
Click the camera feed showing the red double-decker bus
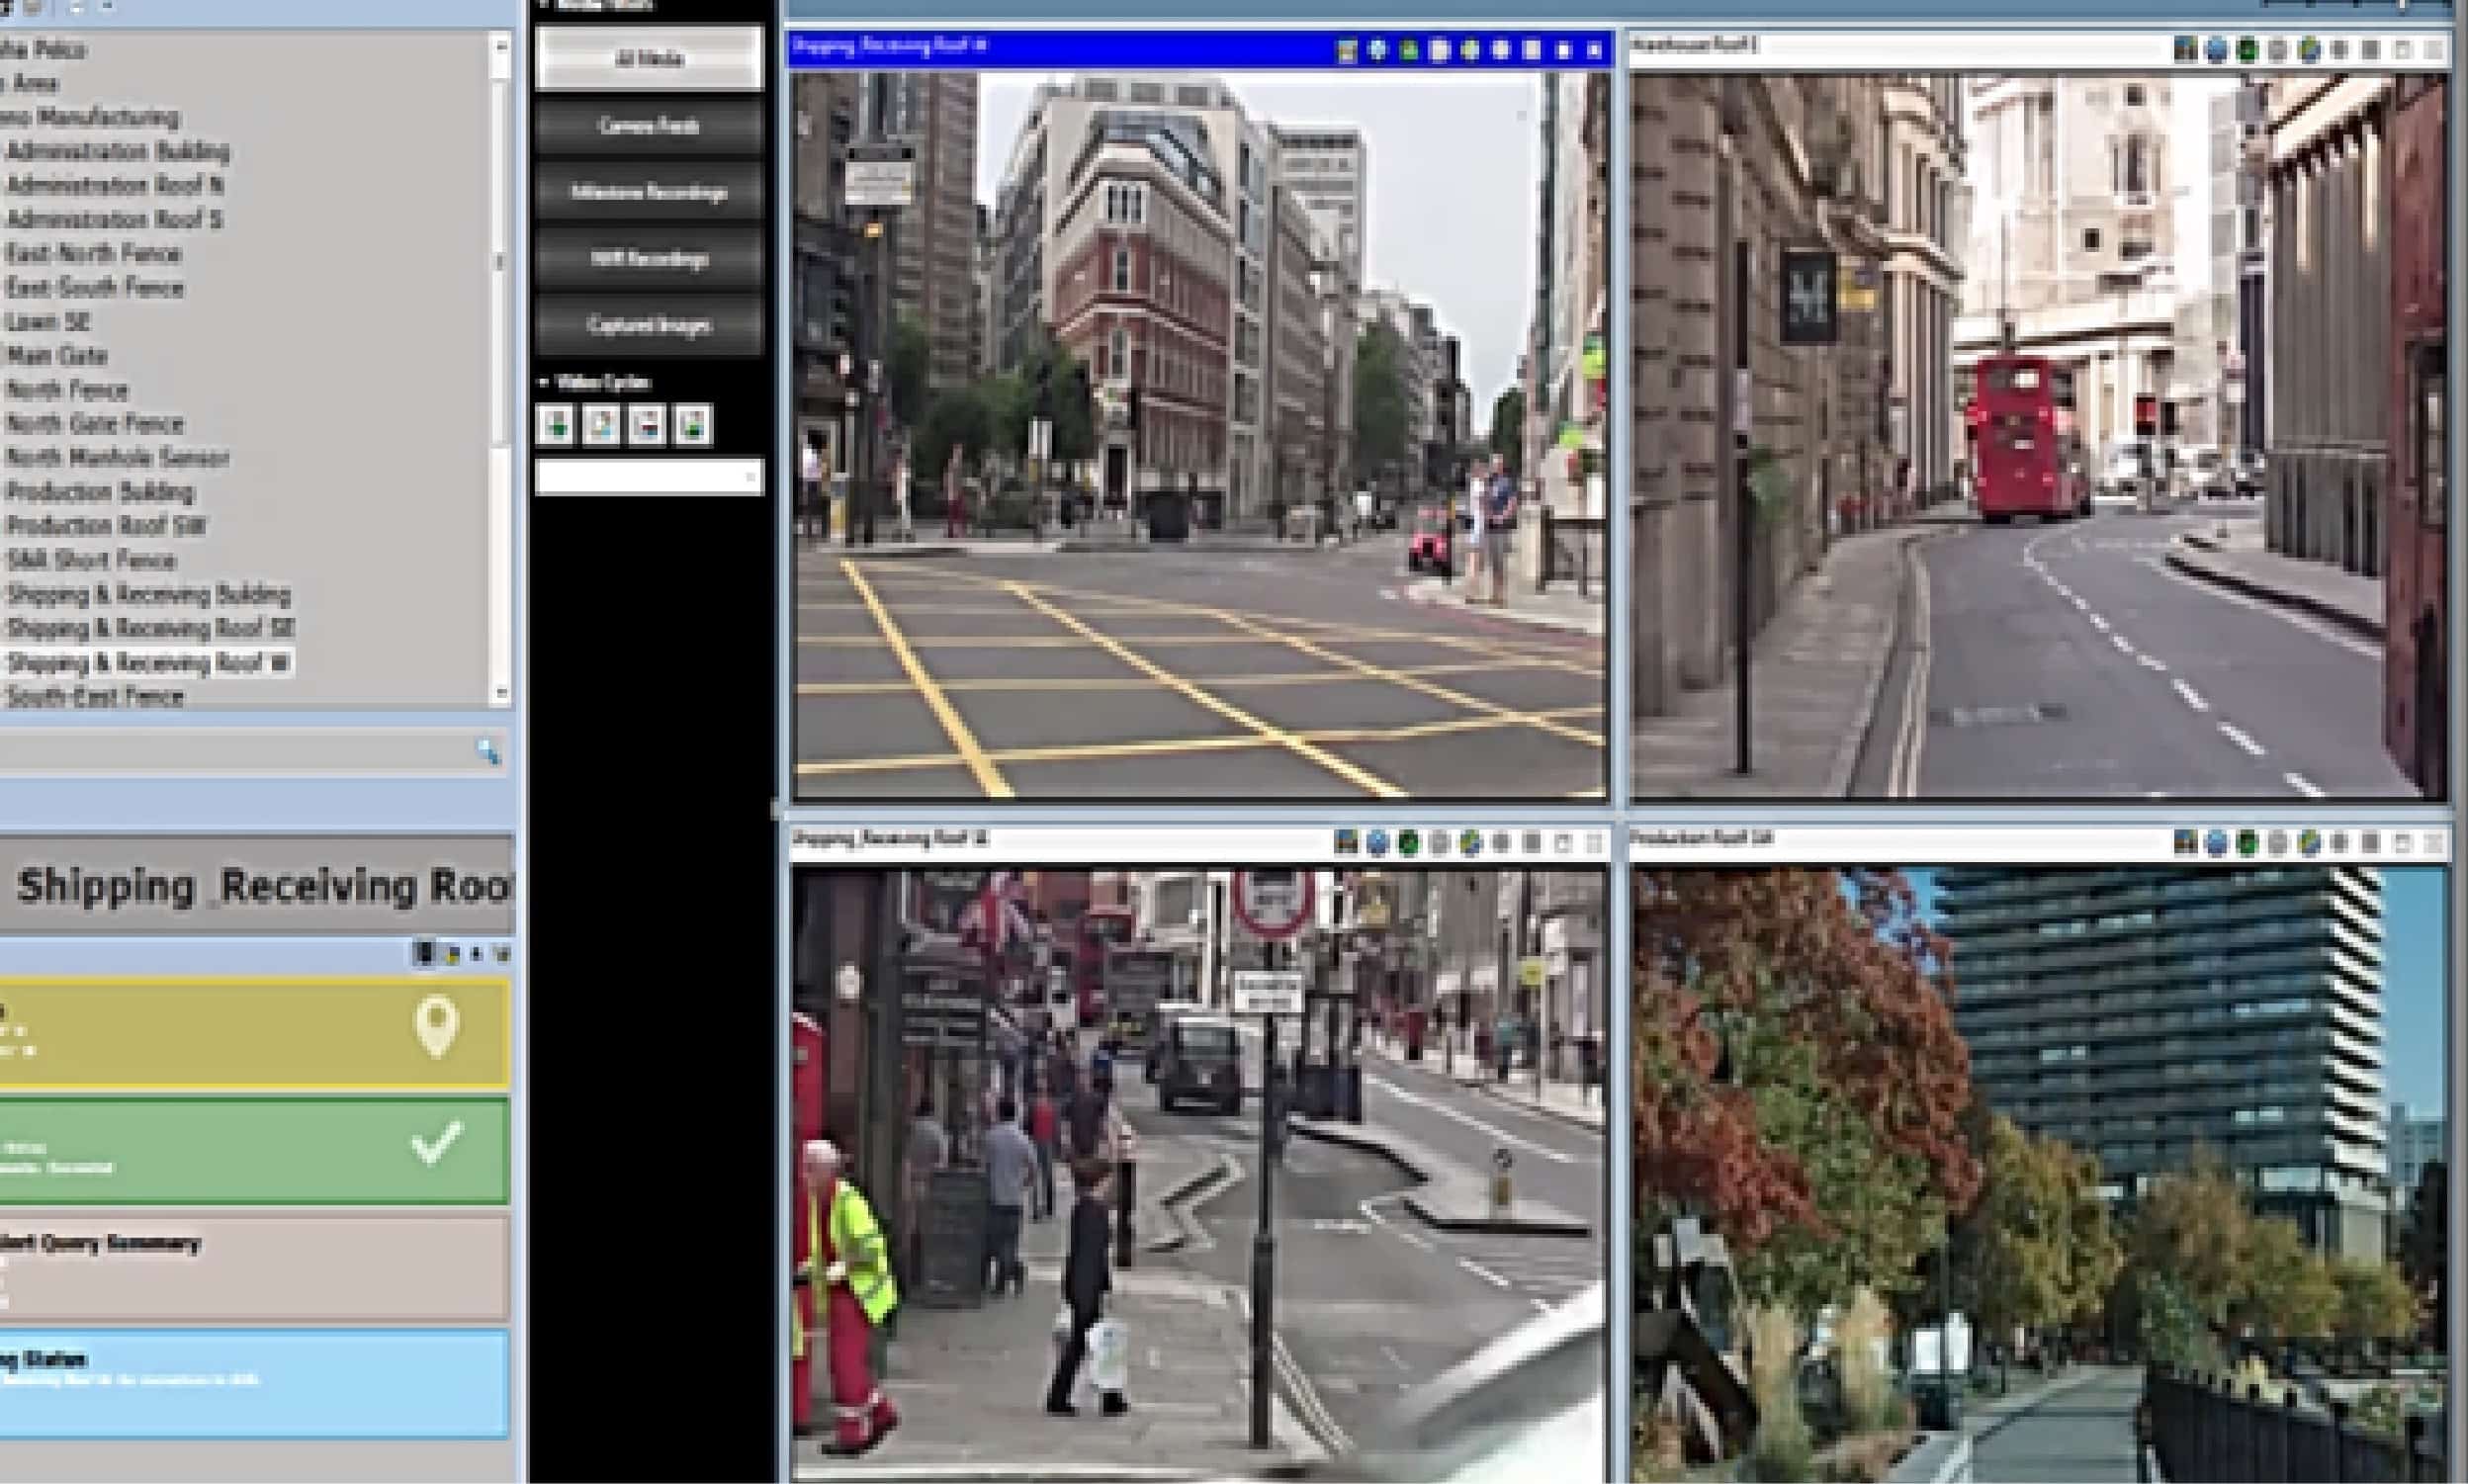(x=2040, y=435)
